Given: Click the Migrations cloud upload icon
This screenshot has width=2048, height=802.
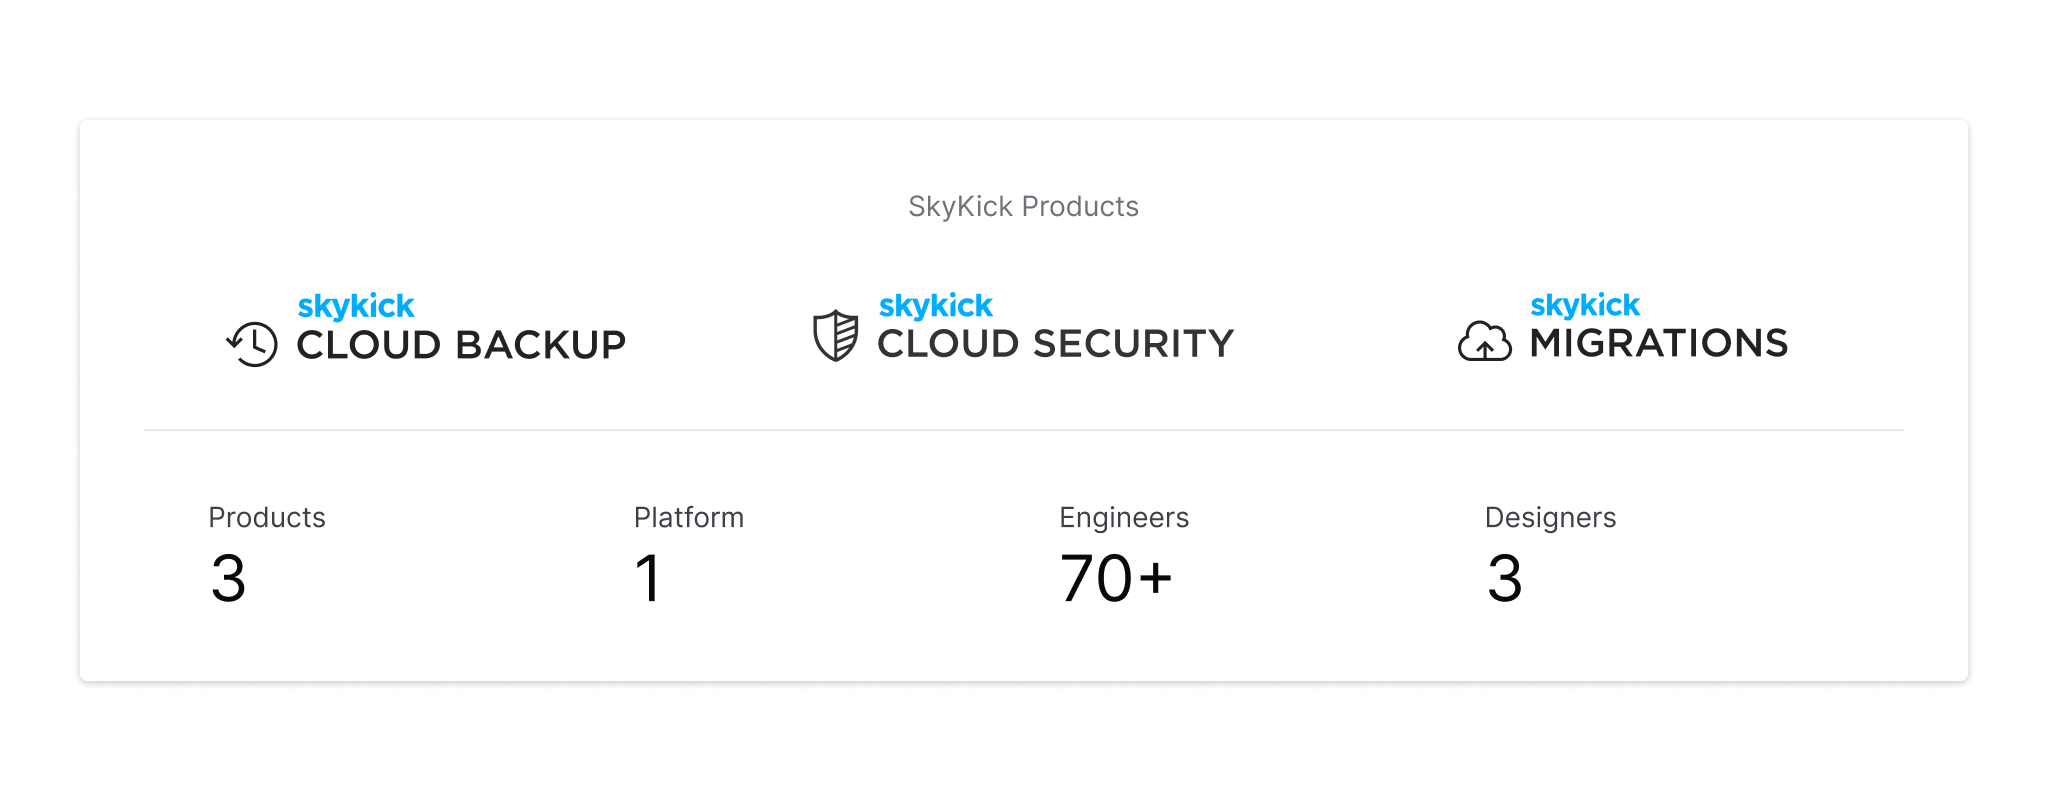Looking at the screenshot, I should [x=1485, y=341].
